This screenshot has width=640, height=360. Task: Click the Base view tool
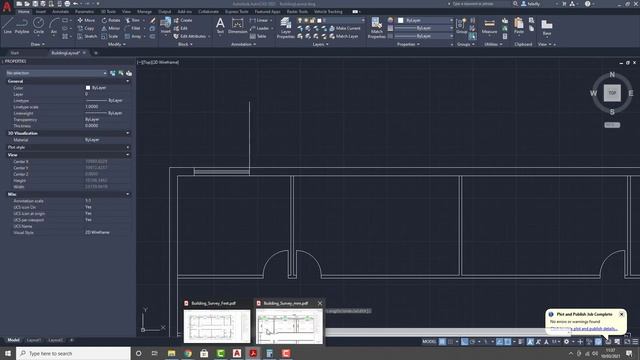(547, 27)
